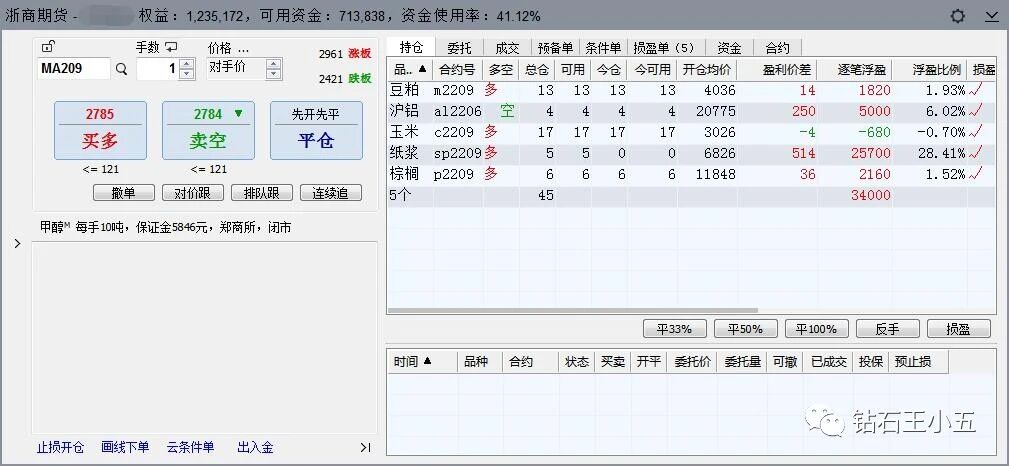Switch to the 持仓 tab
The image size is (1009, 466).
[411, 48]
